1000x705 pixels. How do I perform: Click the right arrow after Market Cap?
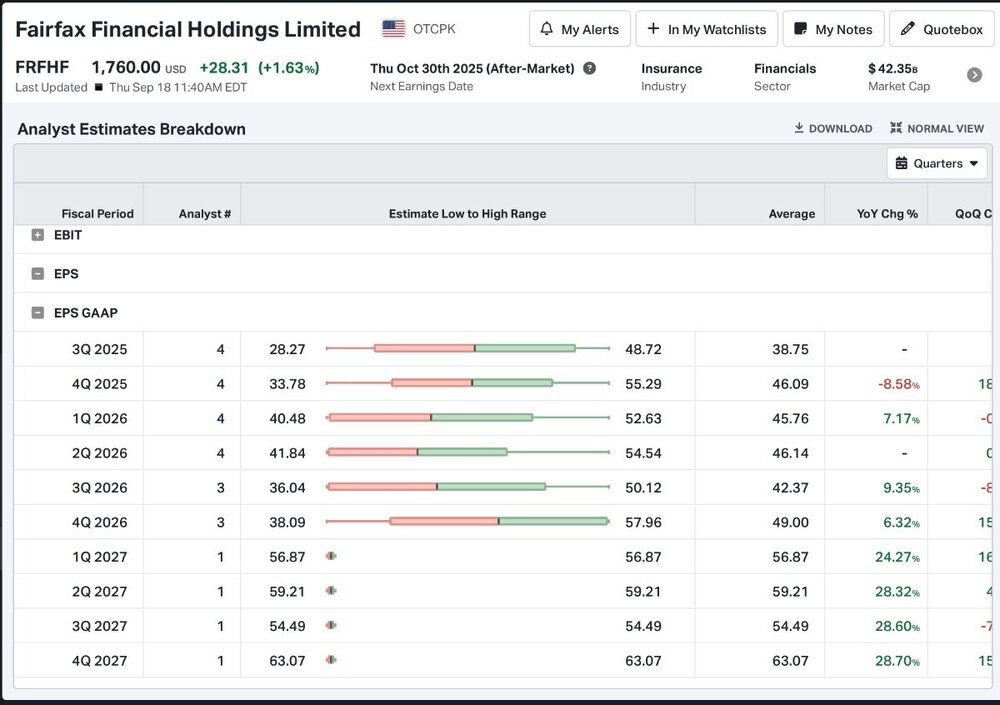974,75
